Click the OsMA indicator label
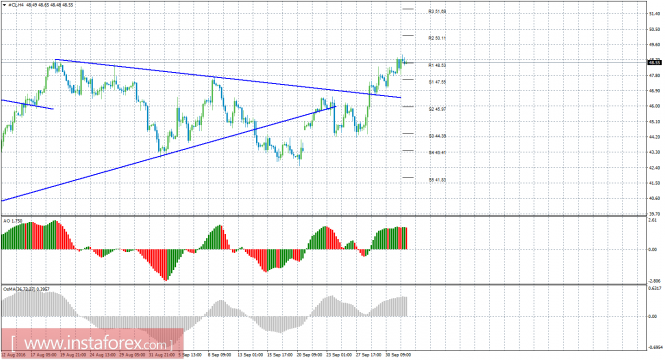Image resolution: width=665 pixels, height=360 pixels. click(26, 289)
